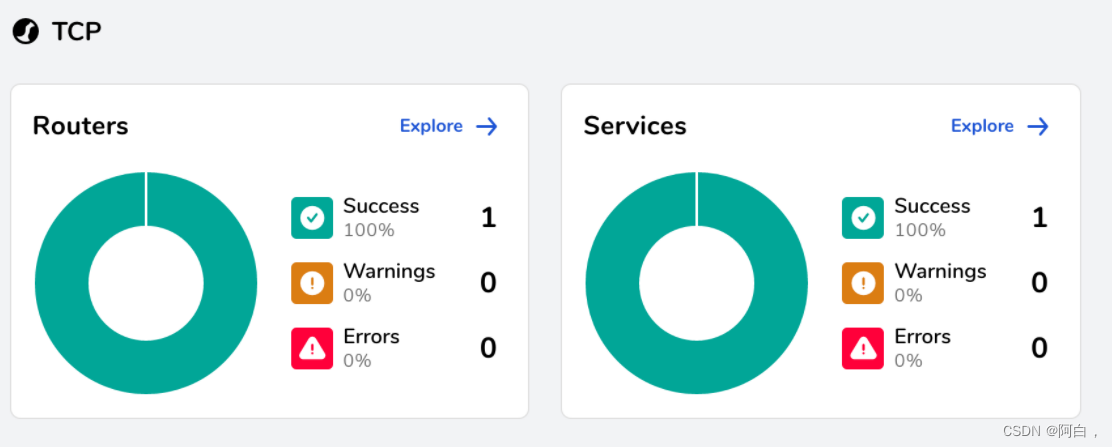This screenshot has height=447, width=1112.
Task: Click the Routers Success checkmark icon
Action: pos(312,218)
